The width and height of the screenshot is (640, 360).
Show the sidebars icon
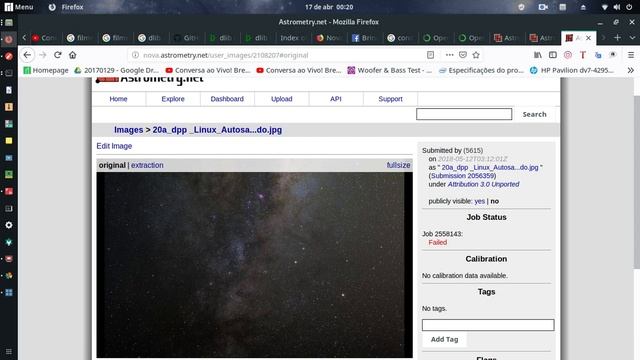coord(553,55)
